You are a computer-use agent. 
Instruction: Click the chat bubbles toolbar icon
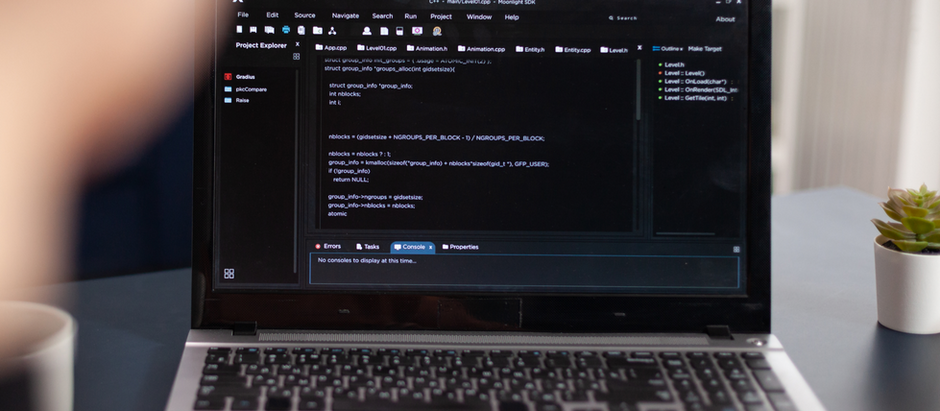(269, 29)
